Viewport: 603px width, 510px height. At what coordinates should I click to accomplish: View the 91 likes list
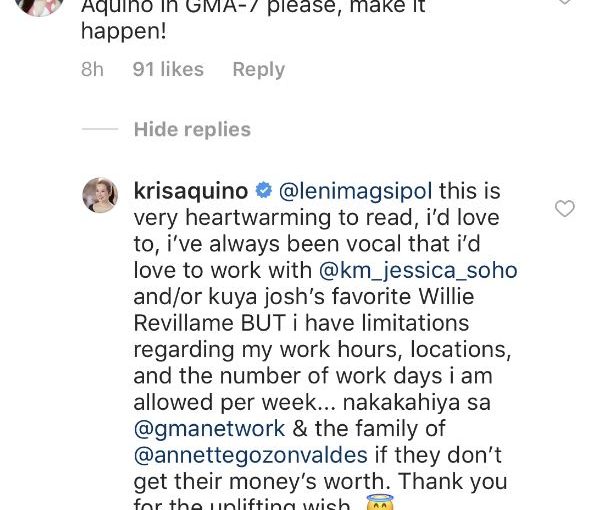tap(168, 70)
